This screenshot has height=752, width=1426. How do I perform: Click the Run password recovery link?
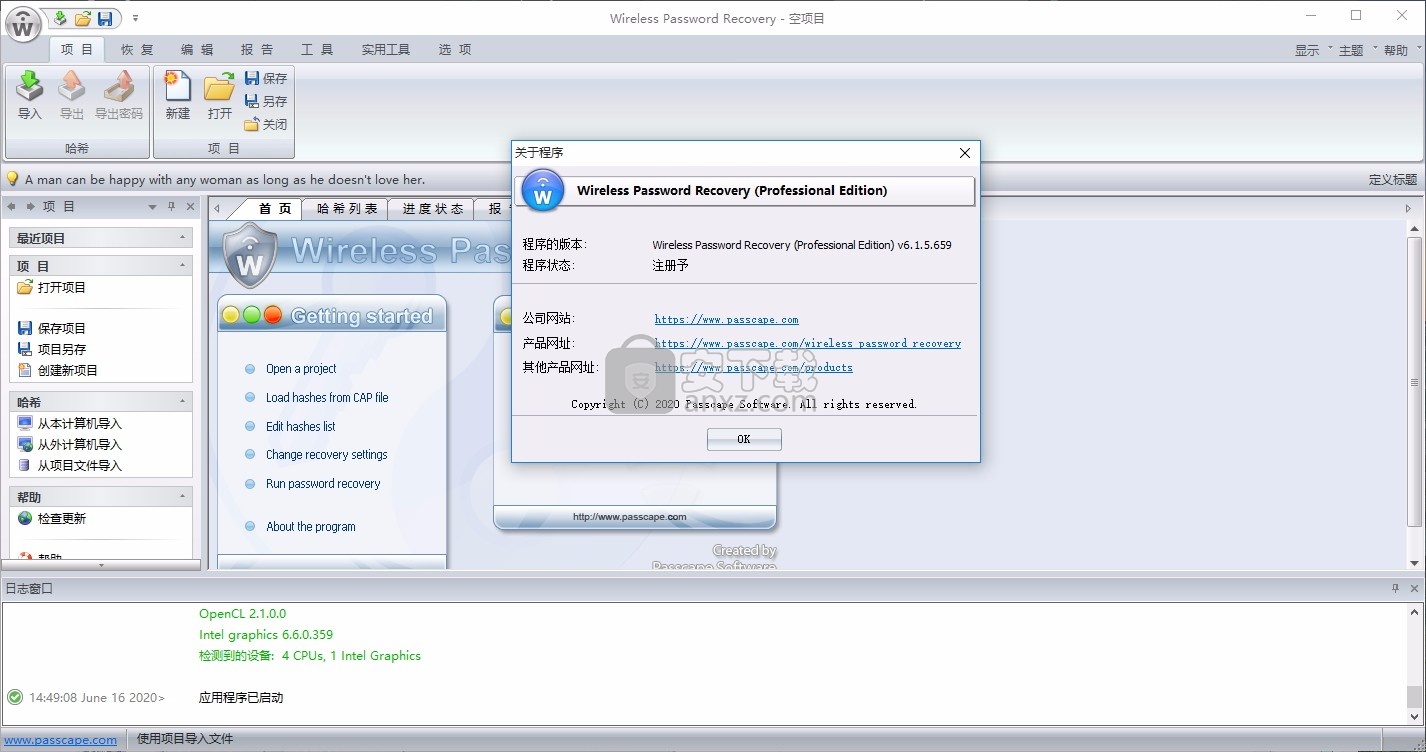point(323,483)
